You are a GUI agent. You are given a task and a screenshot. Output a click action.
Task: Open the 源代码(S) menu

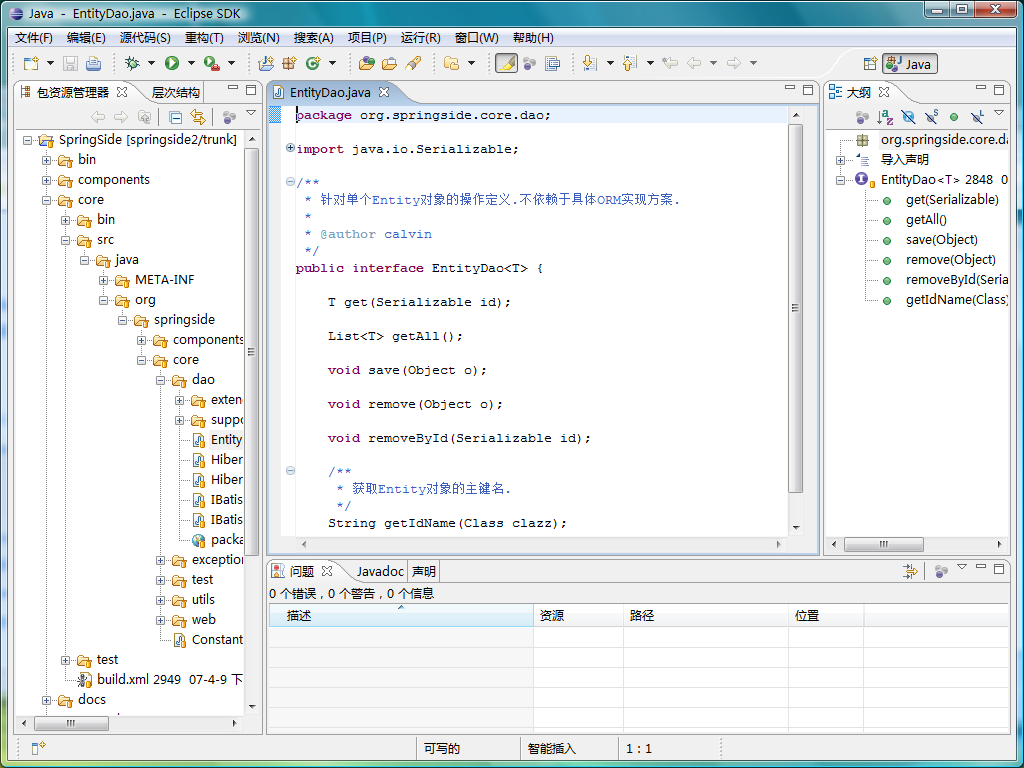(x=145, y=38)
